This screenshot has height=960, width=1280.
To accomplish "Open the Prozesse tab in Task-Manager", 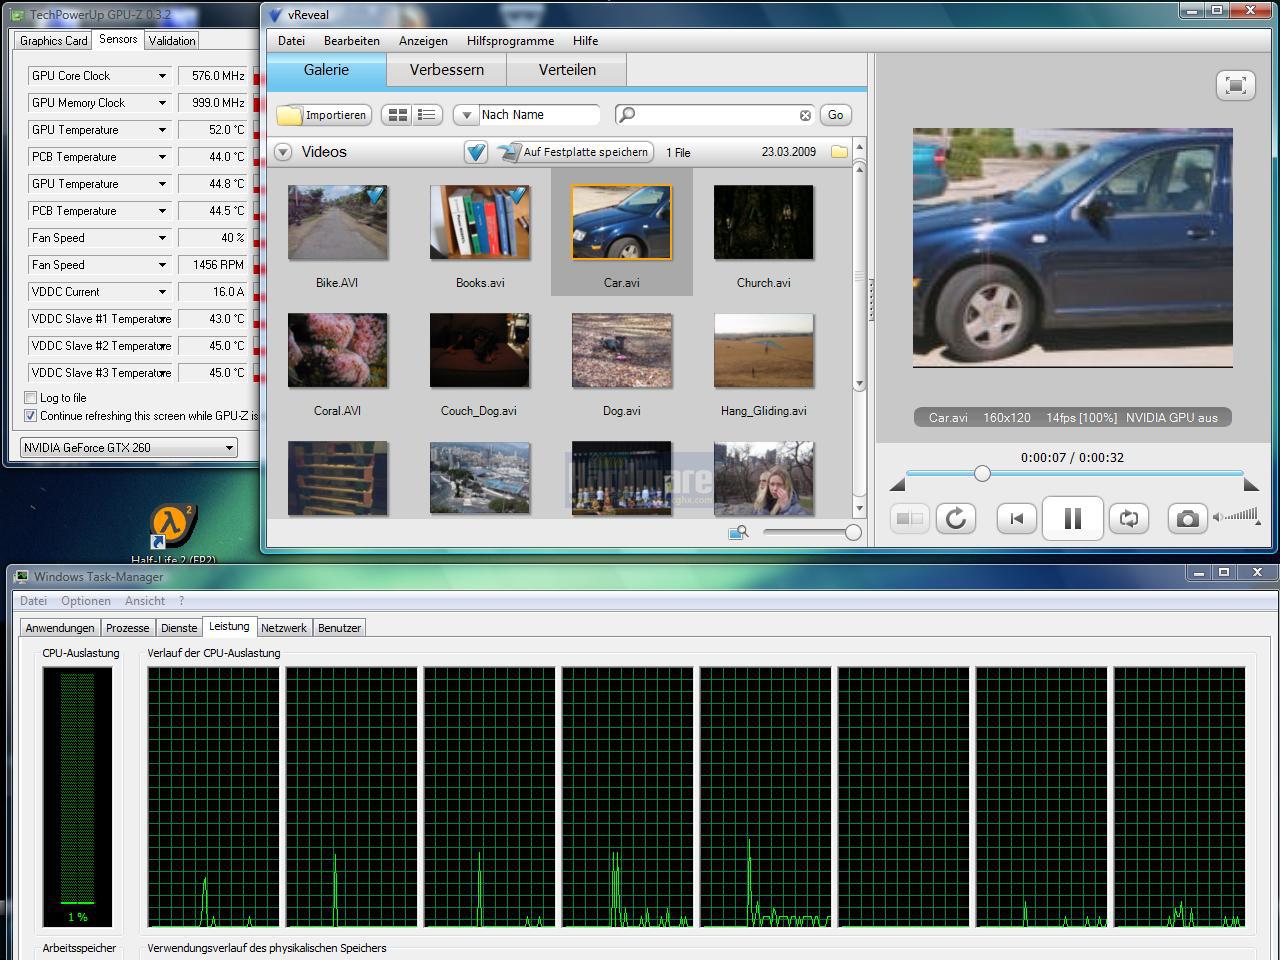I will pos(127,628).
